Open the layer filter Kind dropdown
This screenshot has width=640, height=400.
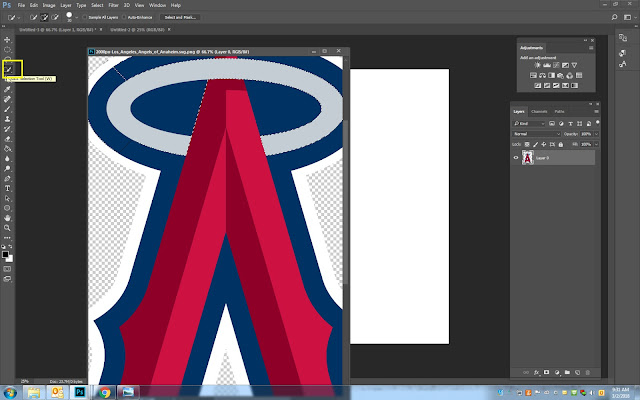[x=529, y=124]
